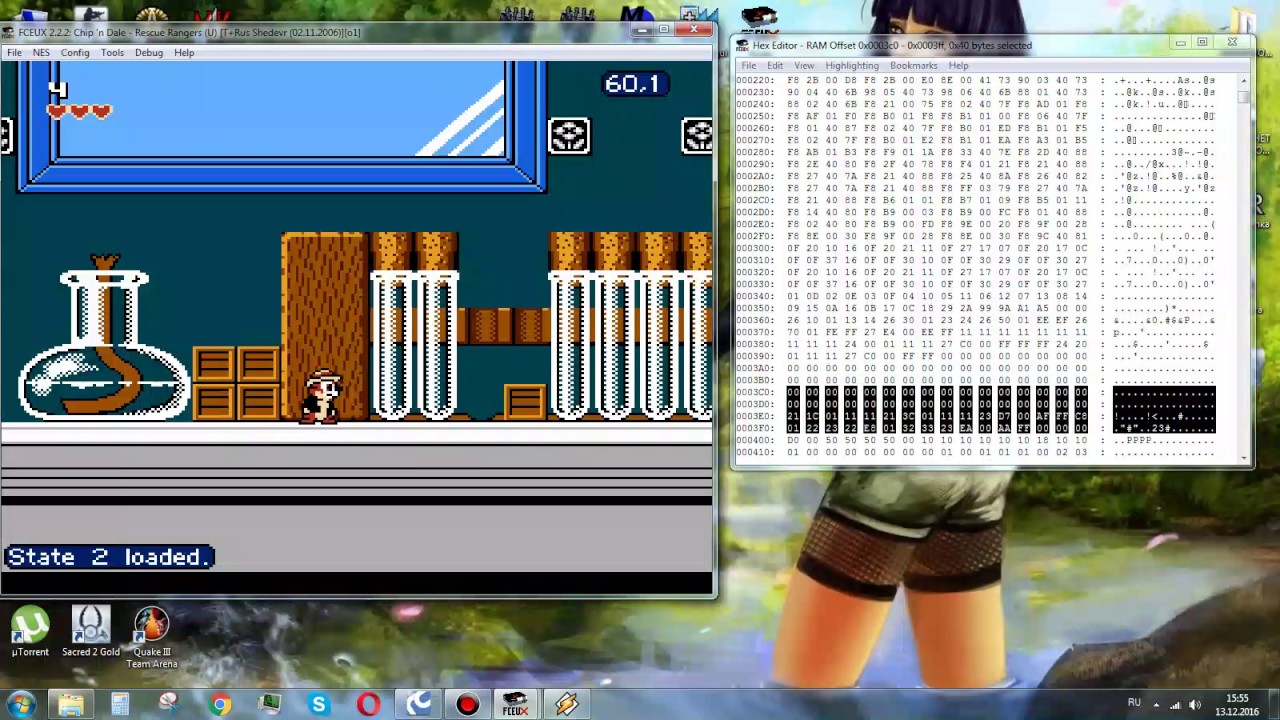Click the 60.1 frame rate counter in FCEUX
The width and height of the screenshot is (1280, 720).
tap(633, 84)
